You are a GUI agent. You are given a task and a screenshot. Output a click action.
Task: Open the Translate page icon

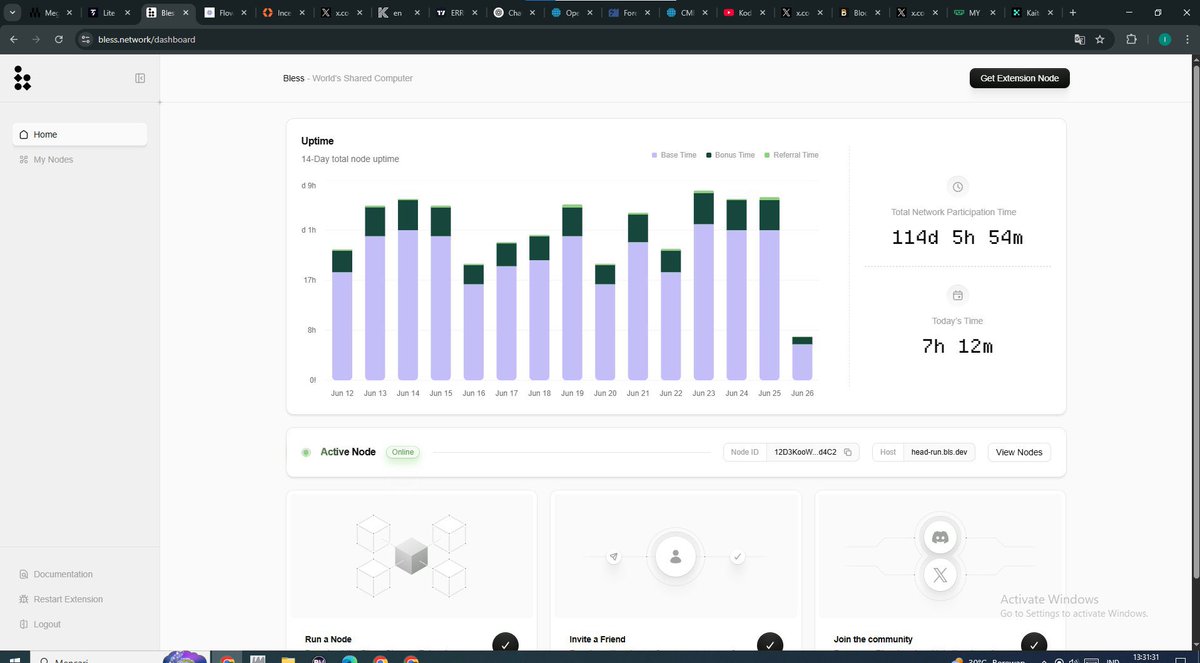click(x=1079, y=39)
